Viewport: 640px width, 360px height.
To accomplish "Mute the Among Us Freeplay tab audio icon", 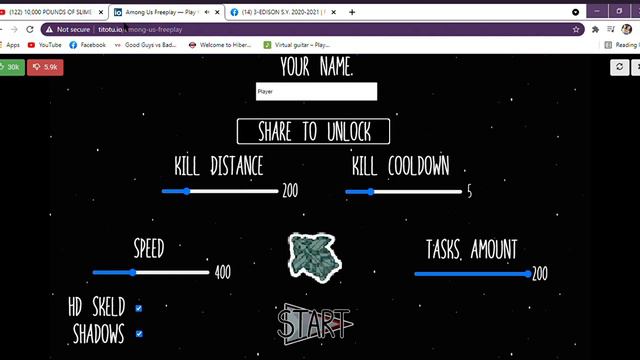I will point(207,12).
